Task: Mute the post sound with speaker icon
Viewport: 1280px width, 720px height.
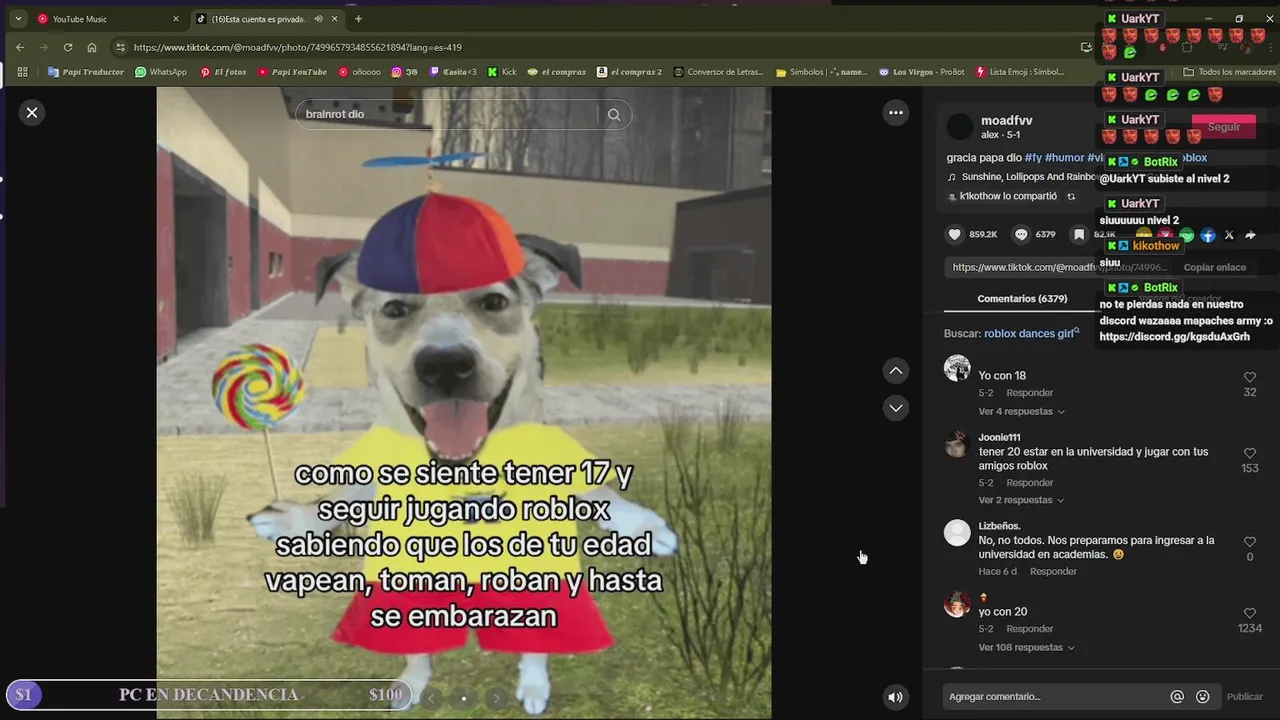Action: click(x=896, y=697)
